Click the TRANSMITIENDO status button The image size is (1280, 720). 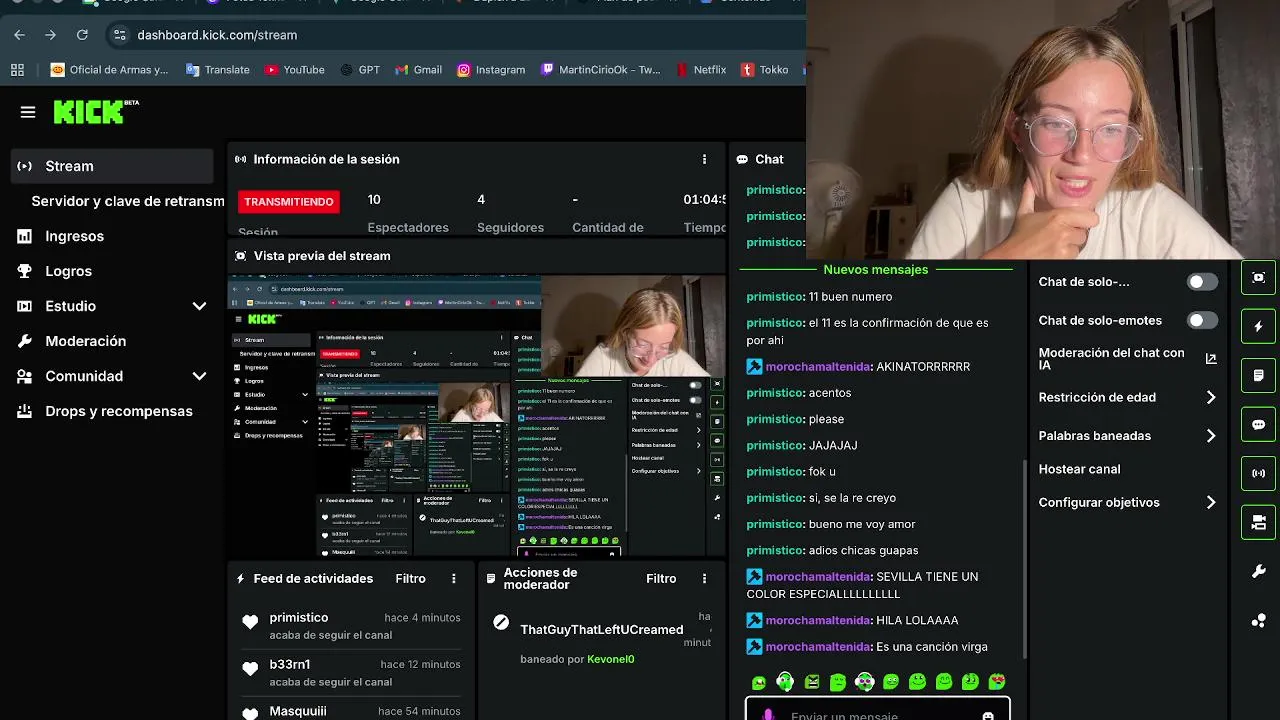click(x=289, y=202)
